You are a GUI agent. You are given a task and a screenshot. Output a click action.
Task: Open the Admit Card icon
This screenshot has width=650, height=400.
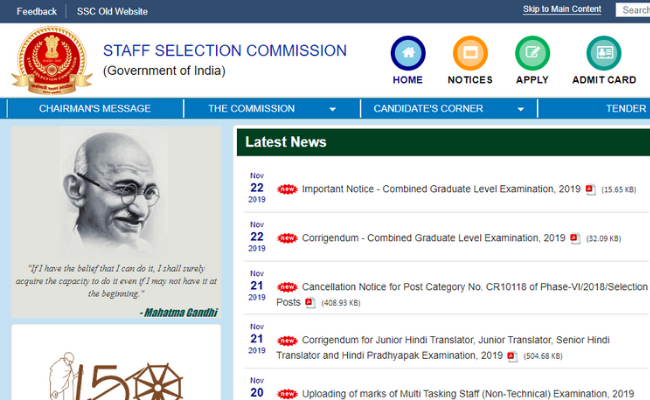[603, 53]
